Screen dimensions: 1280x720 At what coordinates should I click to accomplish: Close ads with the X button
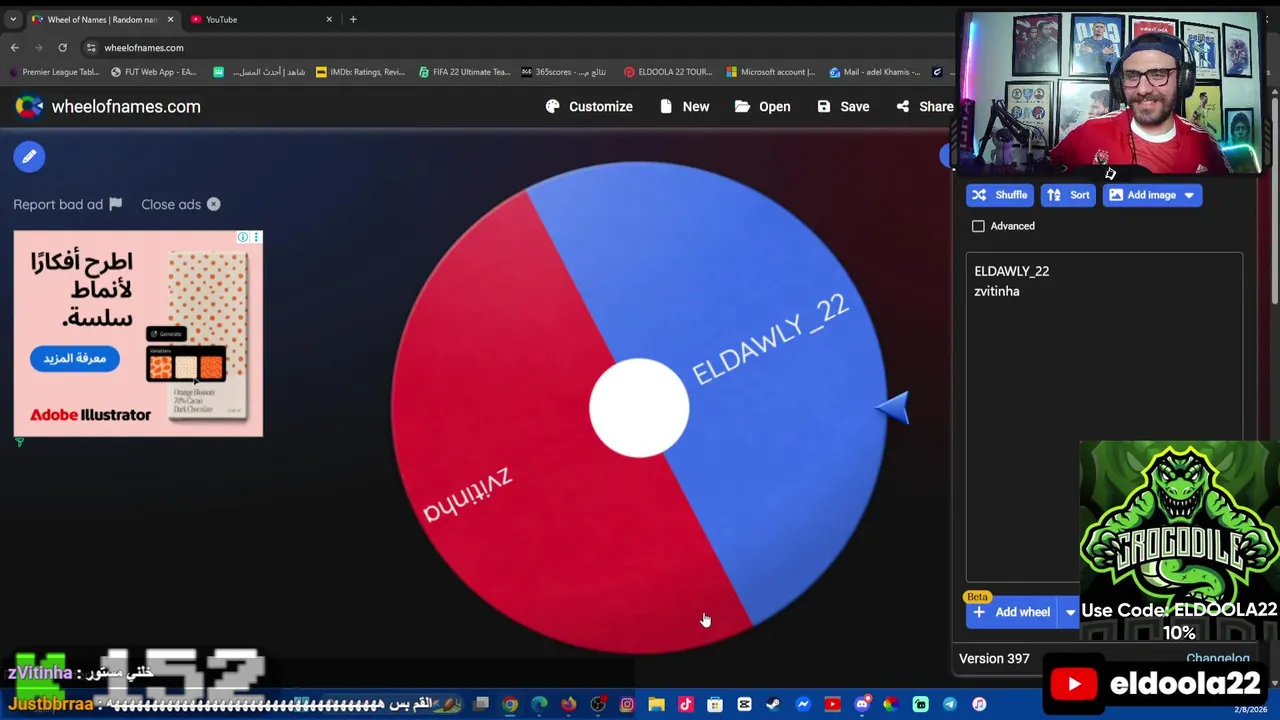tap(213, 204)
